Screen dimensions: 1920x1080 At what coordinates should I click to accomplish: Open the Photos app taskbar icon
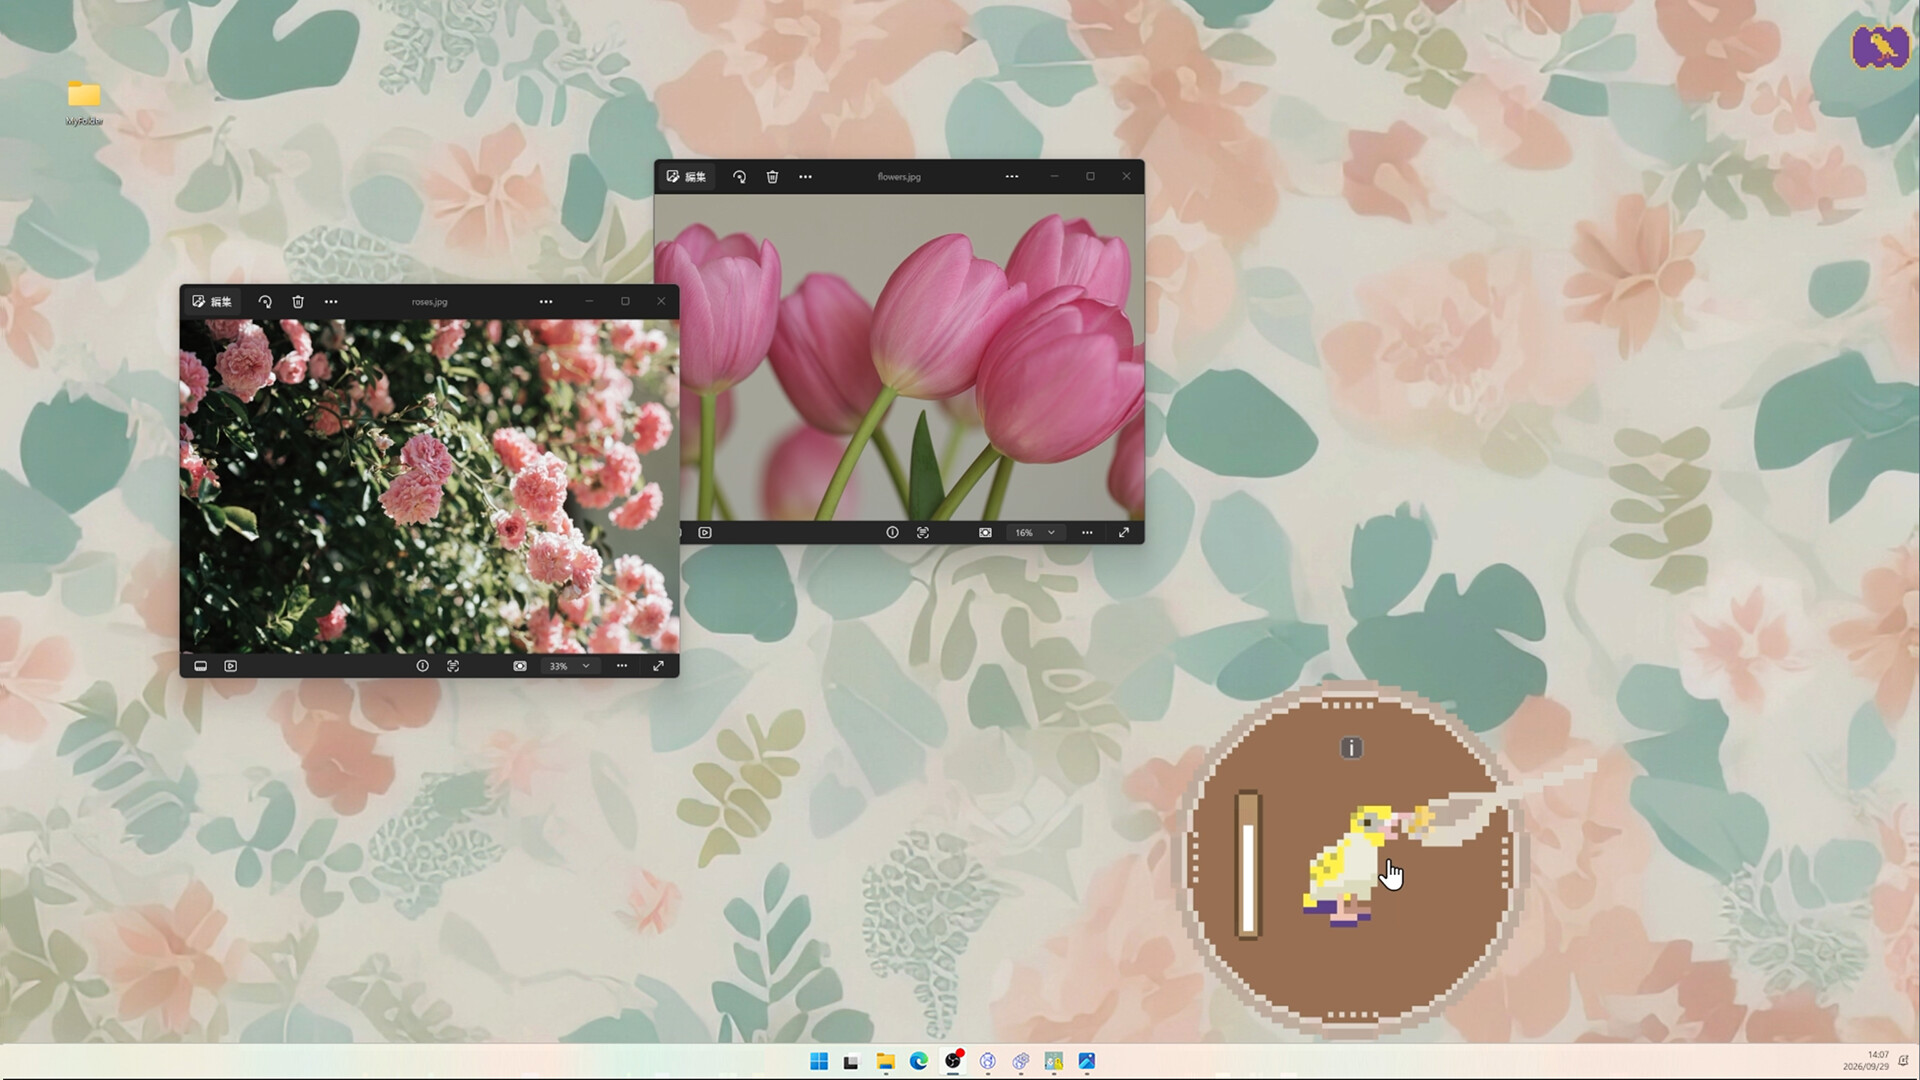[1087, 1061]
